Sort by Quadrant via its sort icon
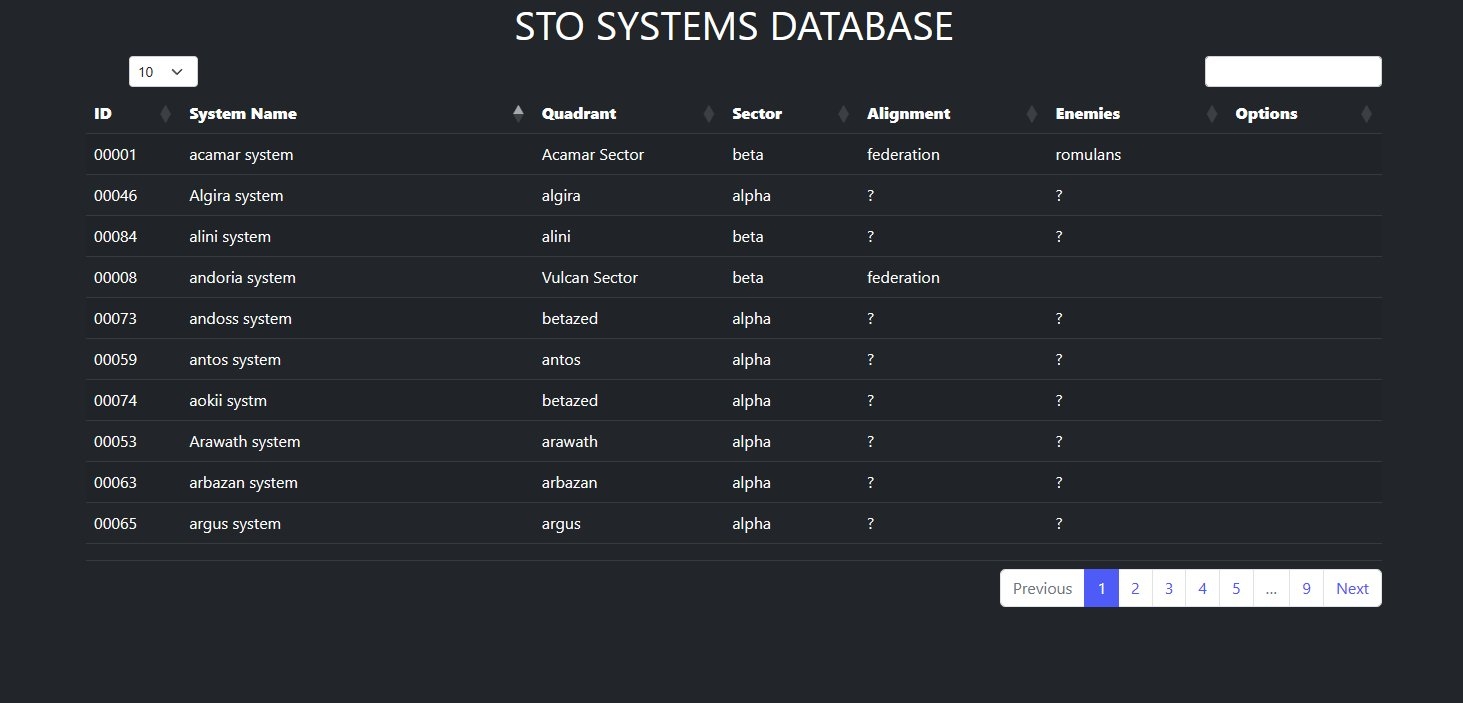1463x703 pixels. (708, 113)
